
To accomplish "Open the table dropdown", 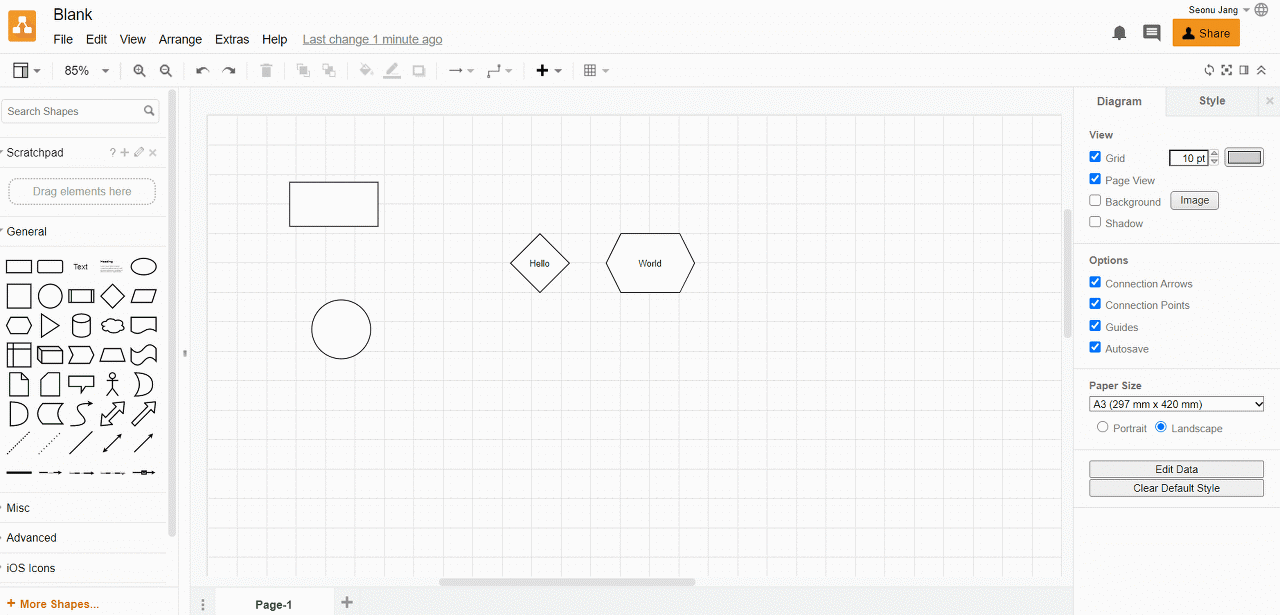I will [597, 71].
